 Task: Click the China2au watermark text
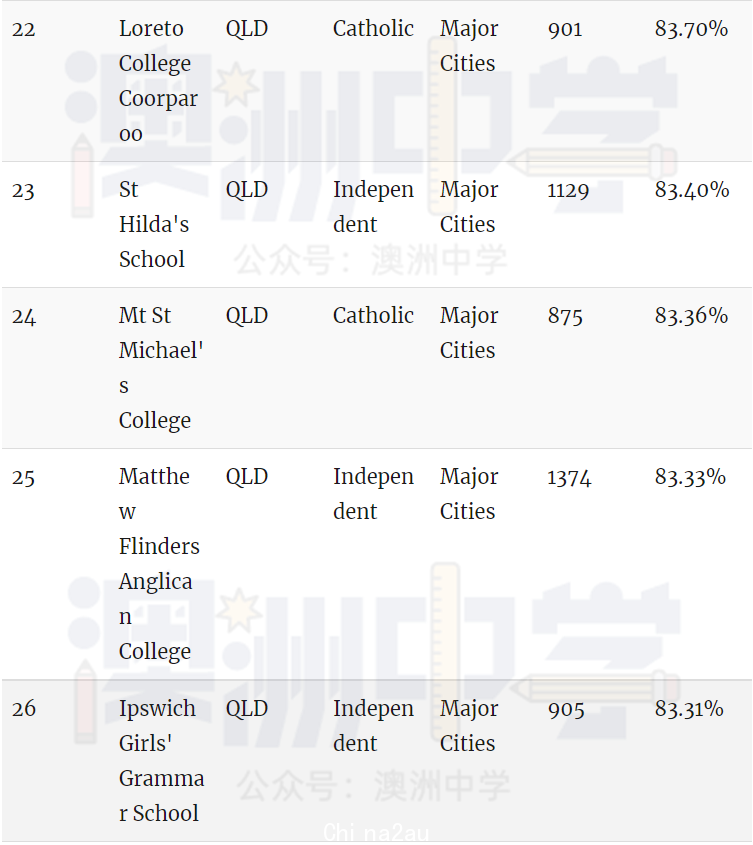(x=376, y=833)
